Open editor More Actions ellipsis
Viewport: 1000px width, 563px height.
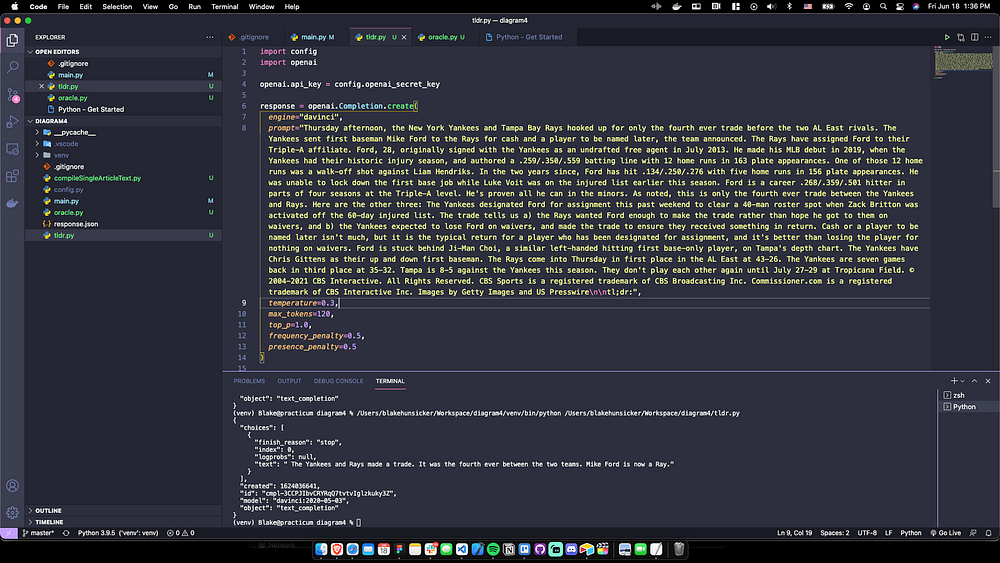tap(988, 37)
